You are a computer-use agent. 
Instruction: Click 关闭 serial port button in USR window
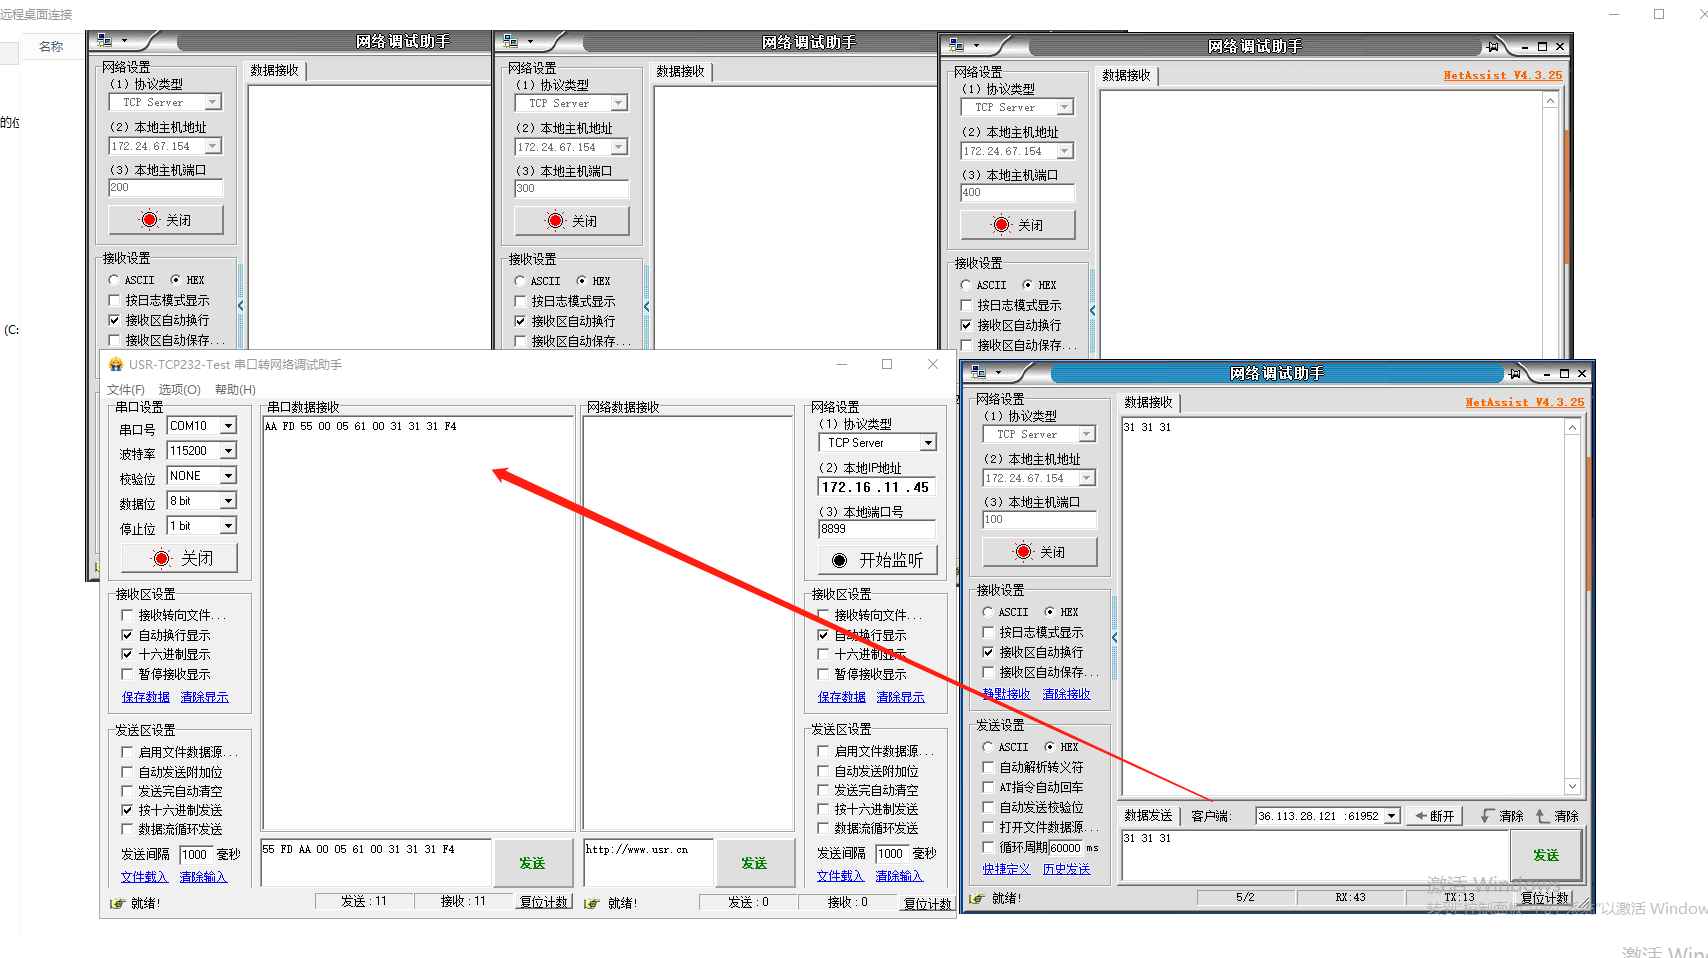click(179, 558)
